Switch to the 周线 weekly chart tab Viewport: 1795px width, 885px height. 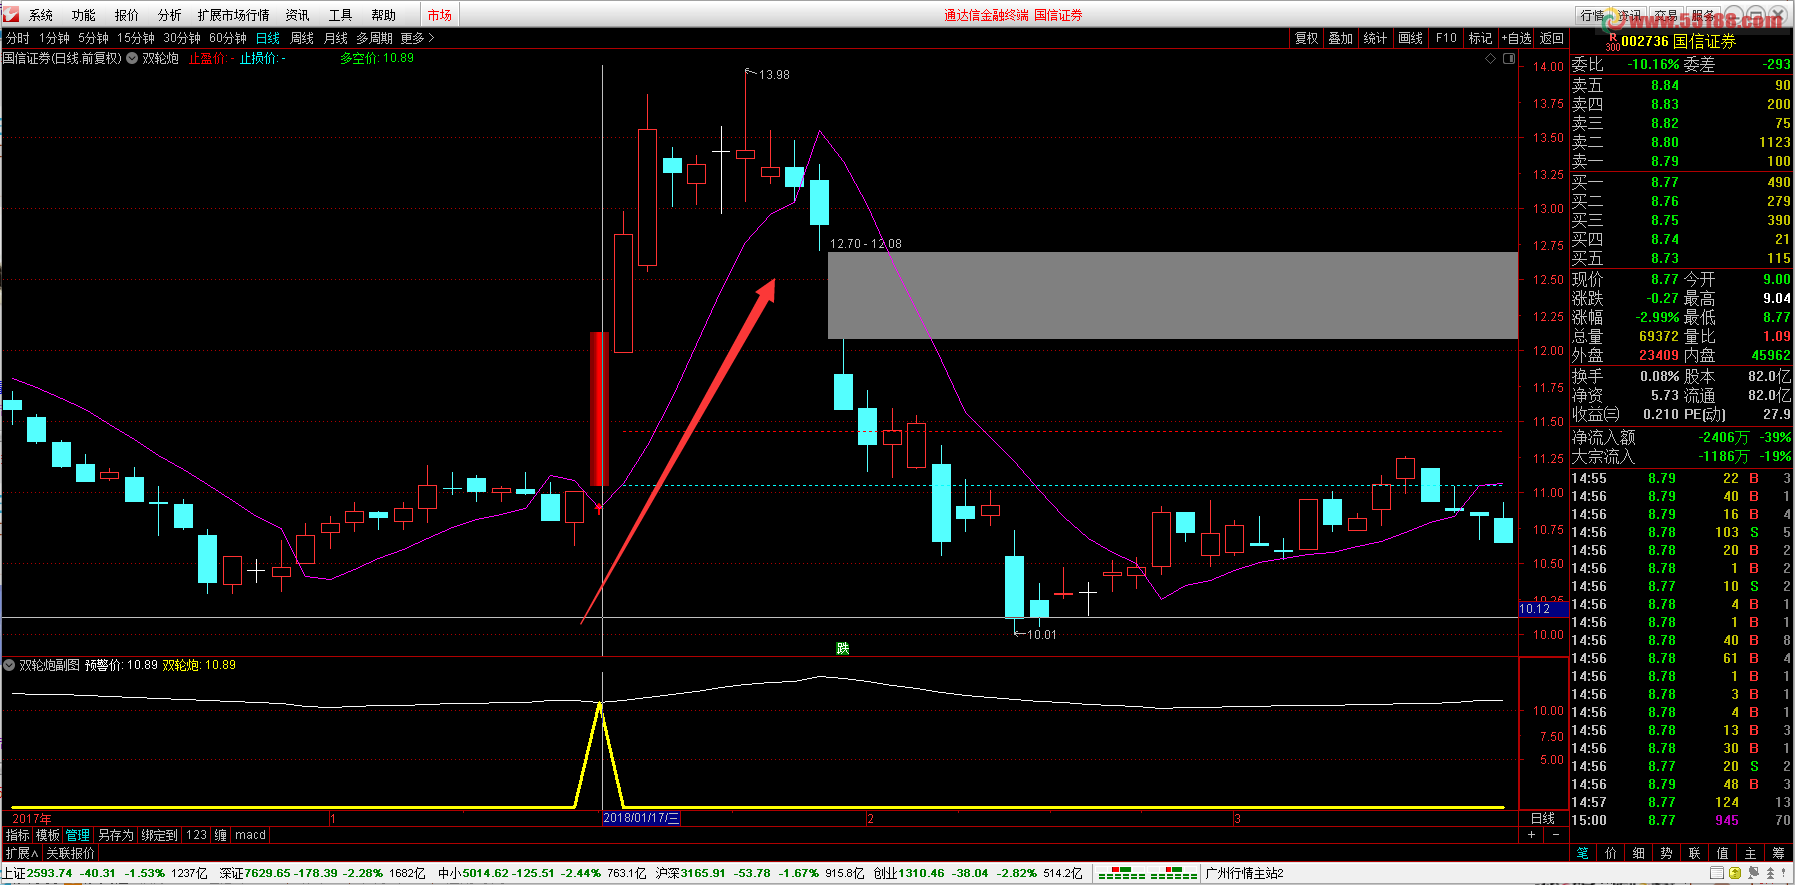point(302,38)
